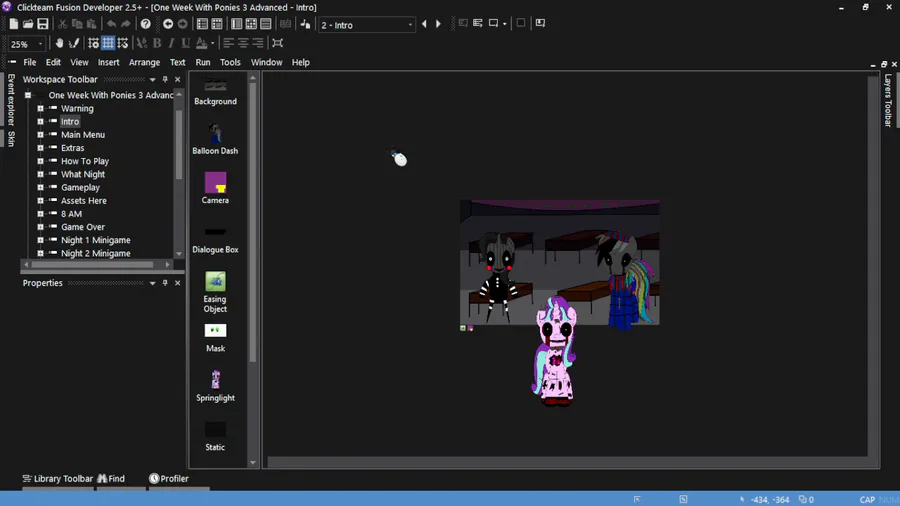Open the File menu
This screenshot has height=506, width=900.
click(30, 62)
